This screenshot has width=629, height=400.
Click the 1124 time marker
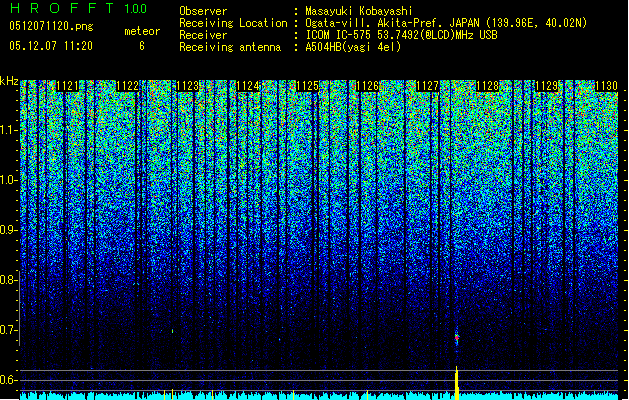tap(248, 86)
